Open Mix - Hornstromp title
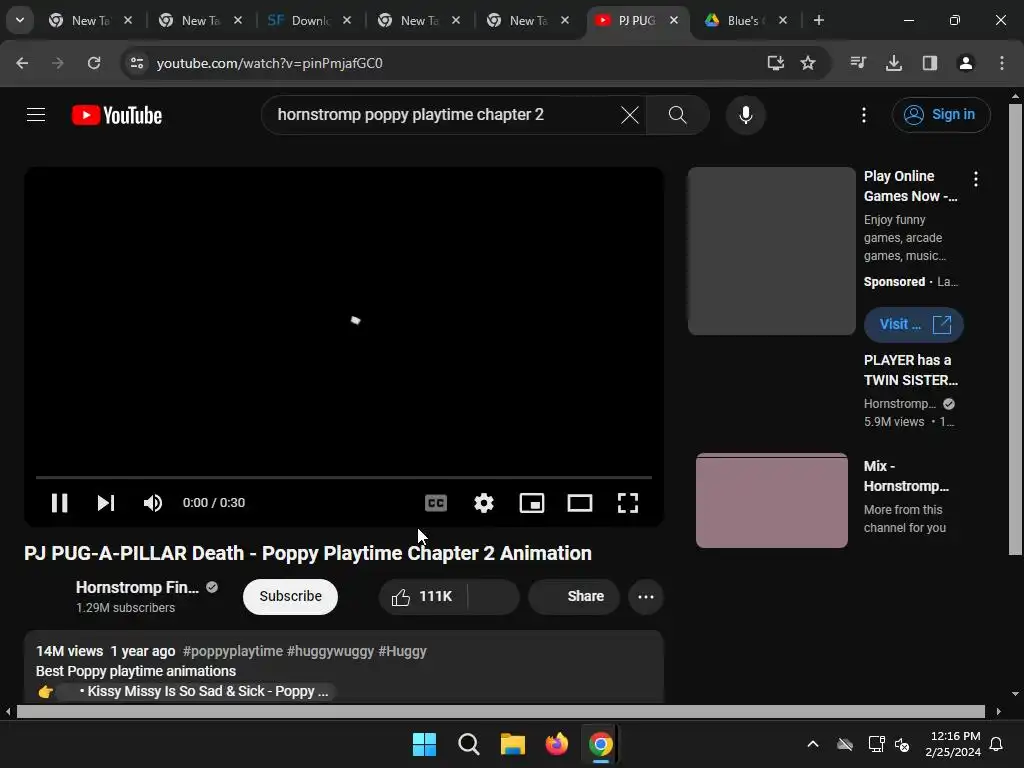1024x768 pixels. tap(906, 476)
